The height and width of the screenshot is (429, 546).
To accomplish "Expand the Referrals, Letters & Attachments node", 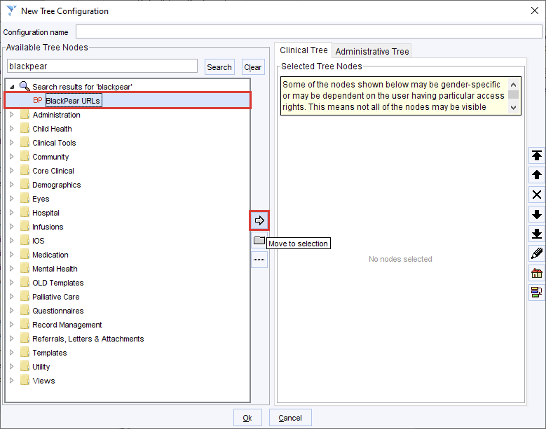I will pyautogui.click(x=11, y=338).
